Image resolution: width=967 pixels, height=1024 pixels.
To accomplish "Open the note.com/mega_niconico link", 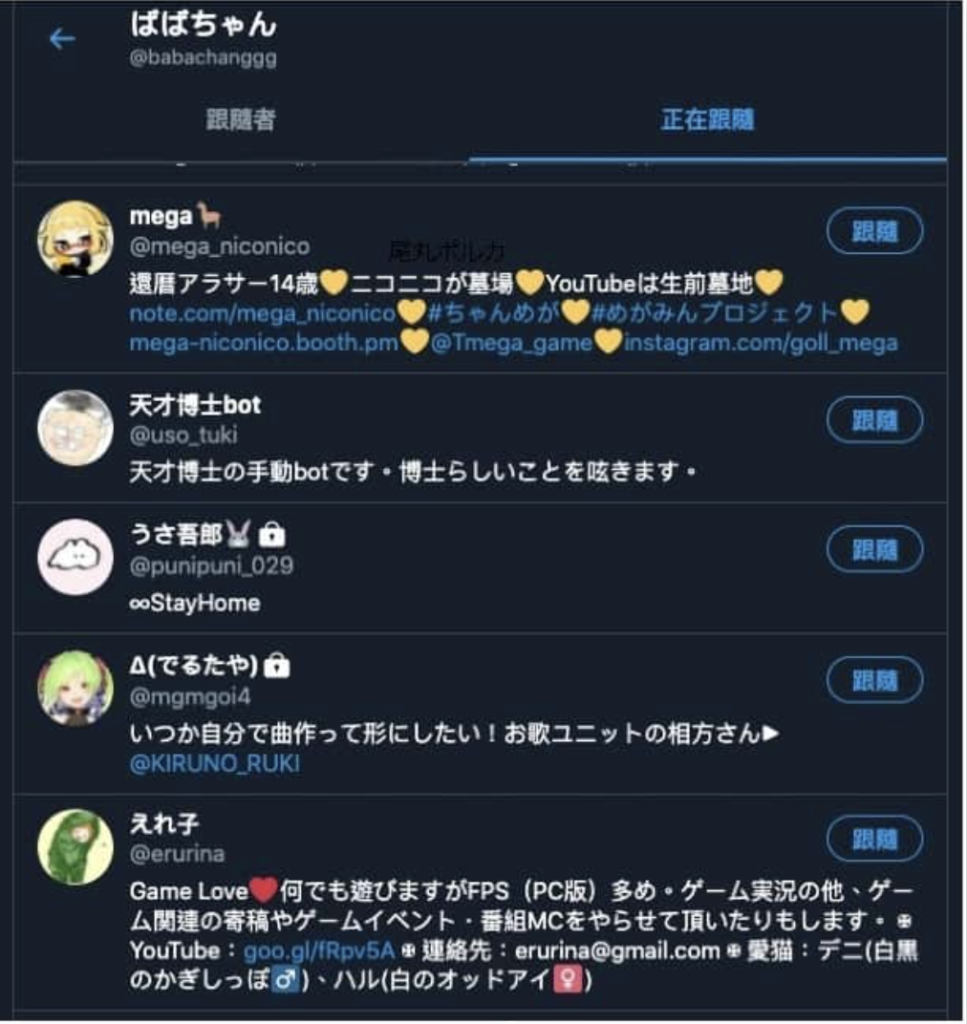I will (x=262, y=313).
